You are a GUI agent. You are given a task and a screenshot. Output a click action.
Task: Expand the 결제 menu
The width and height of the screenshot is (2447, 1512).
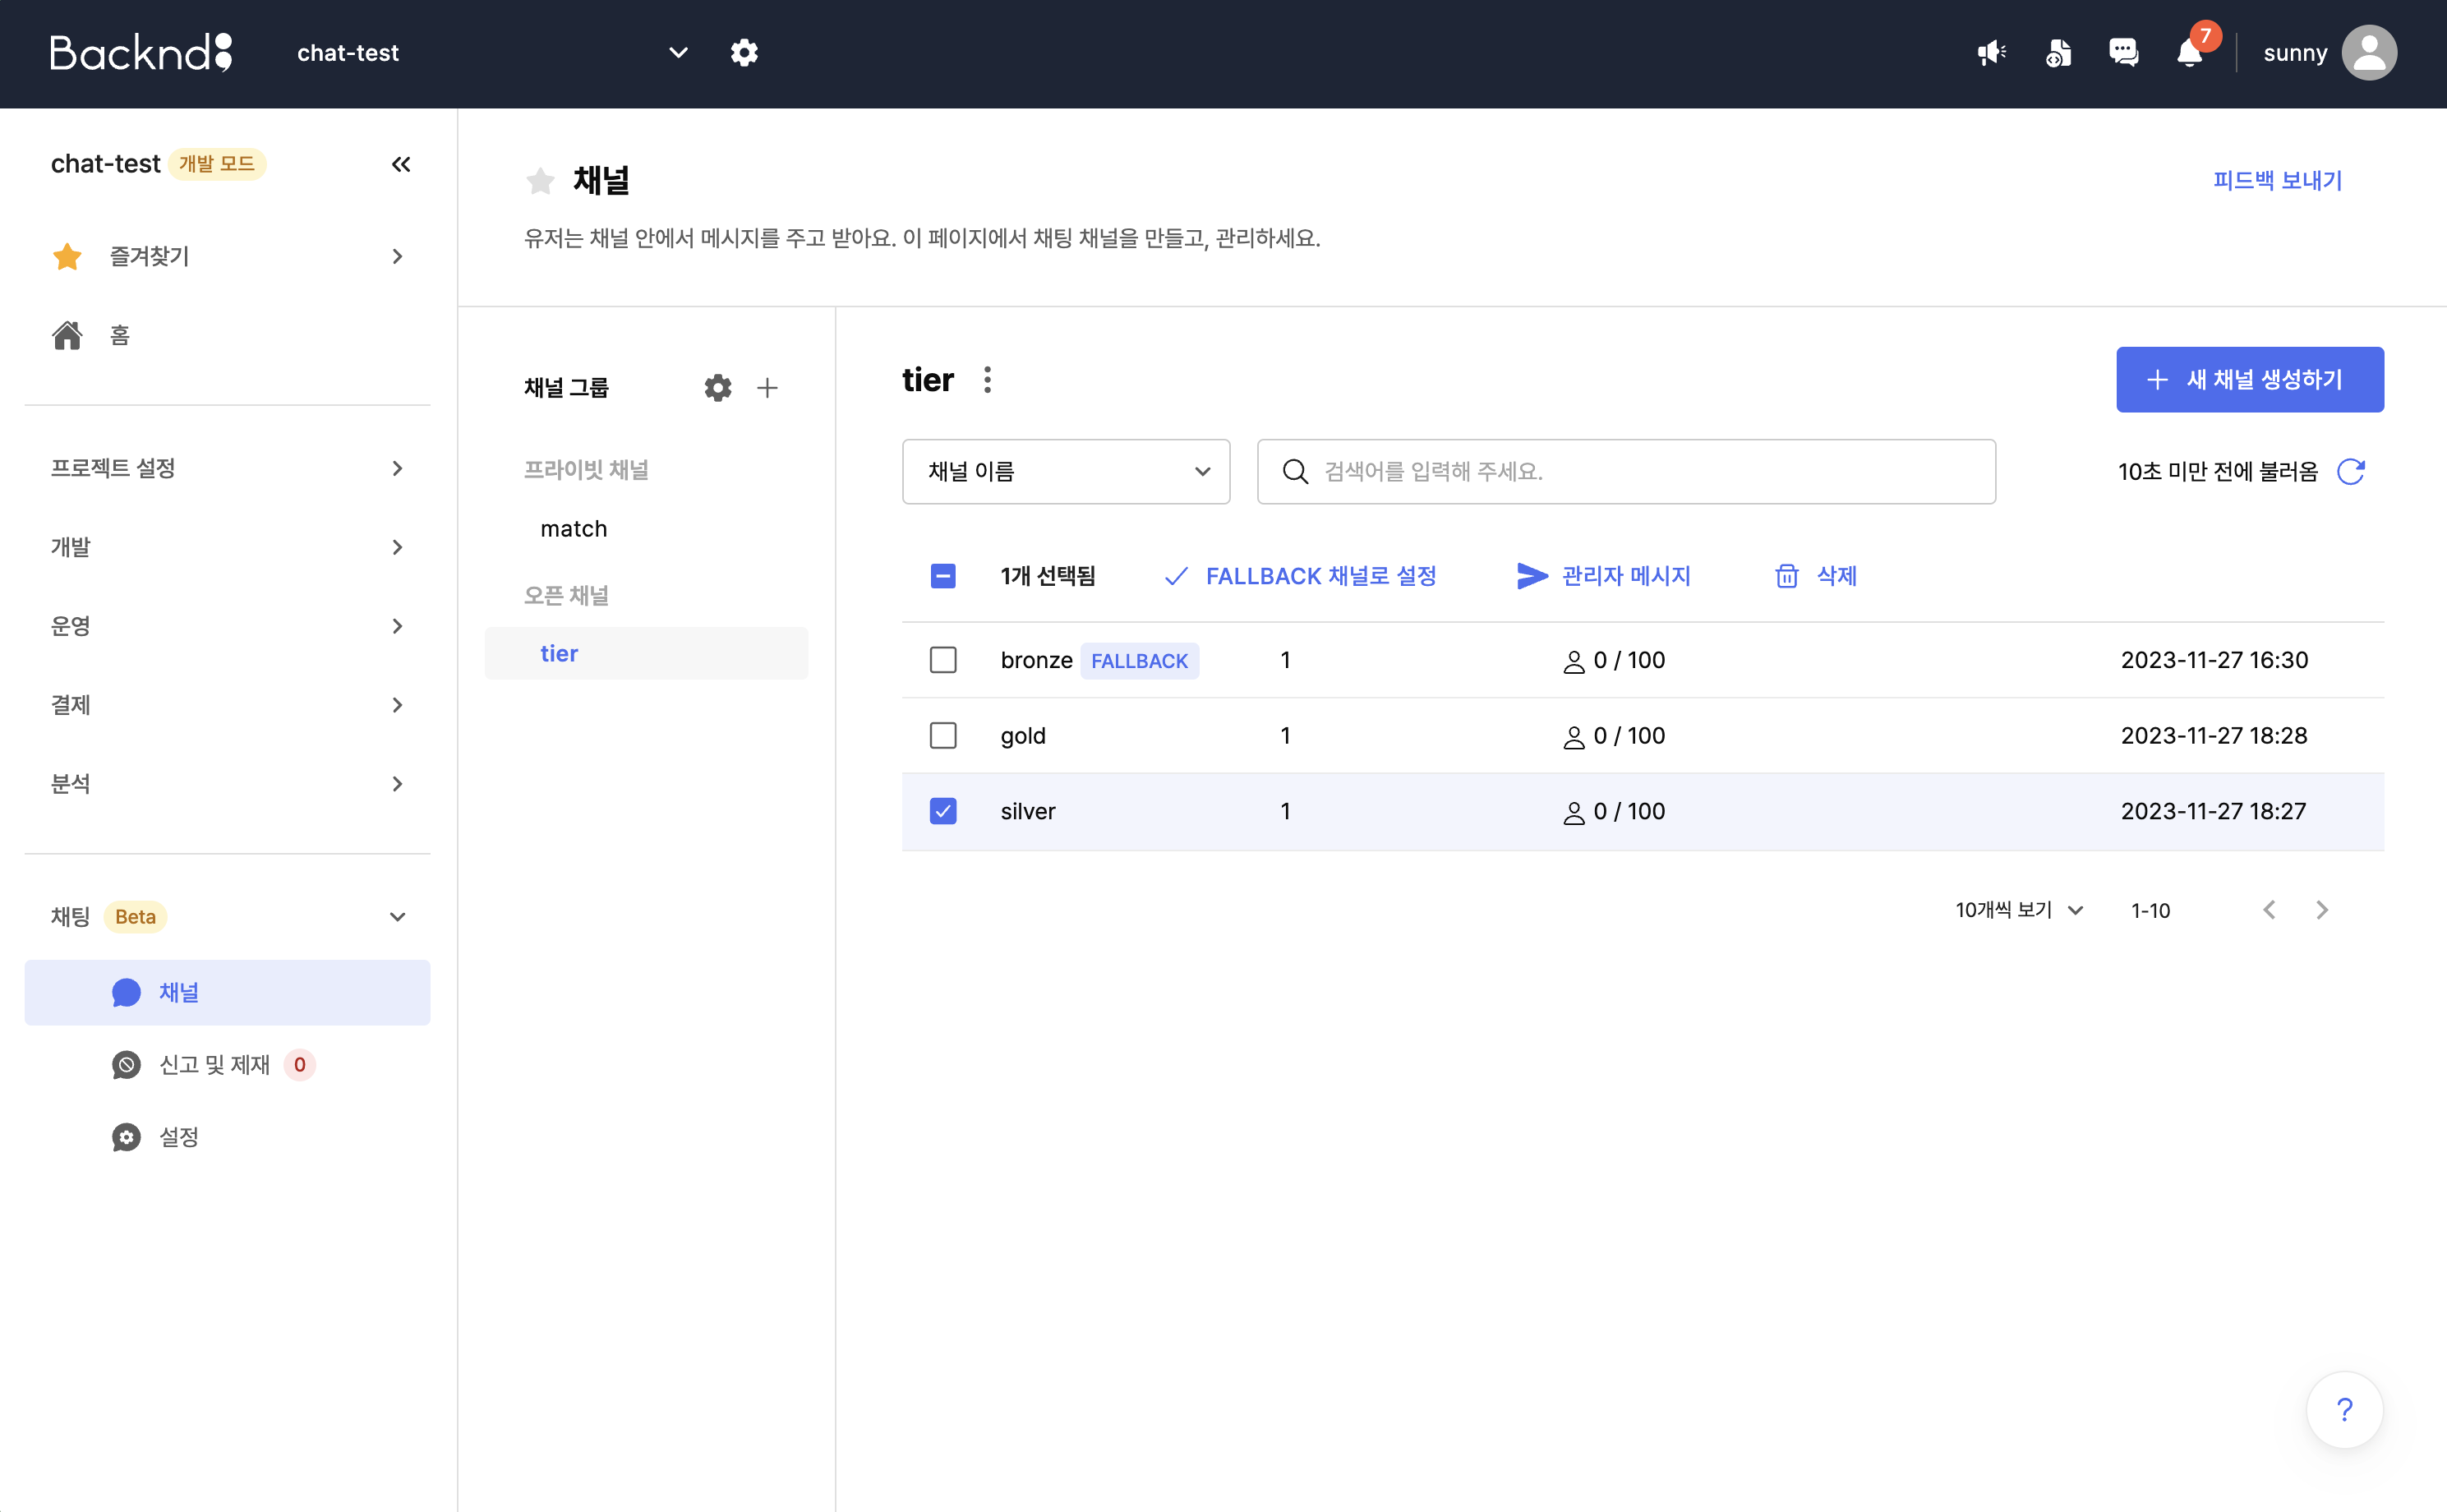228,705
